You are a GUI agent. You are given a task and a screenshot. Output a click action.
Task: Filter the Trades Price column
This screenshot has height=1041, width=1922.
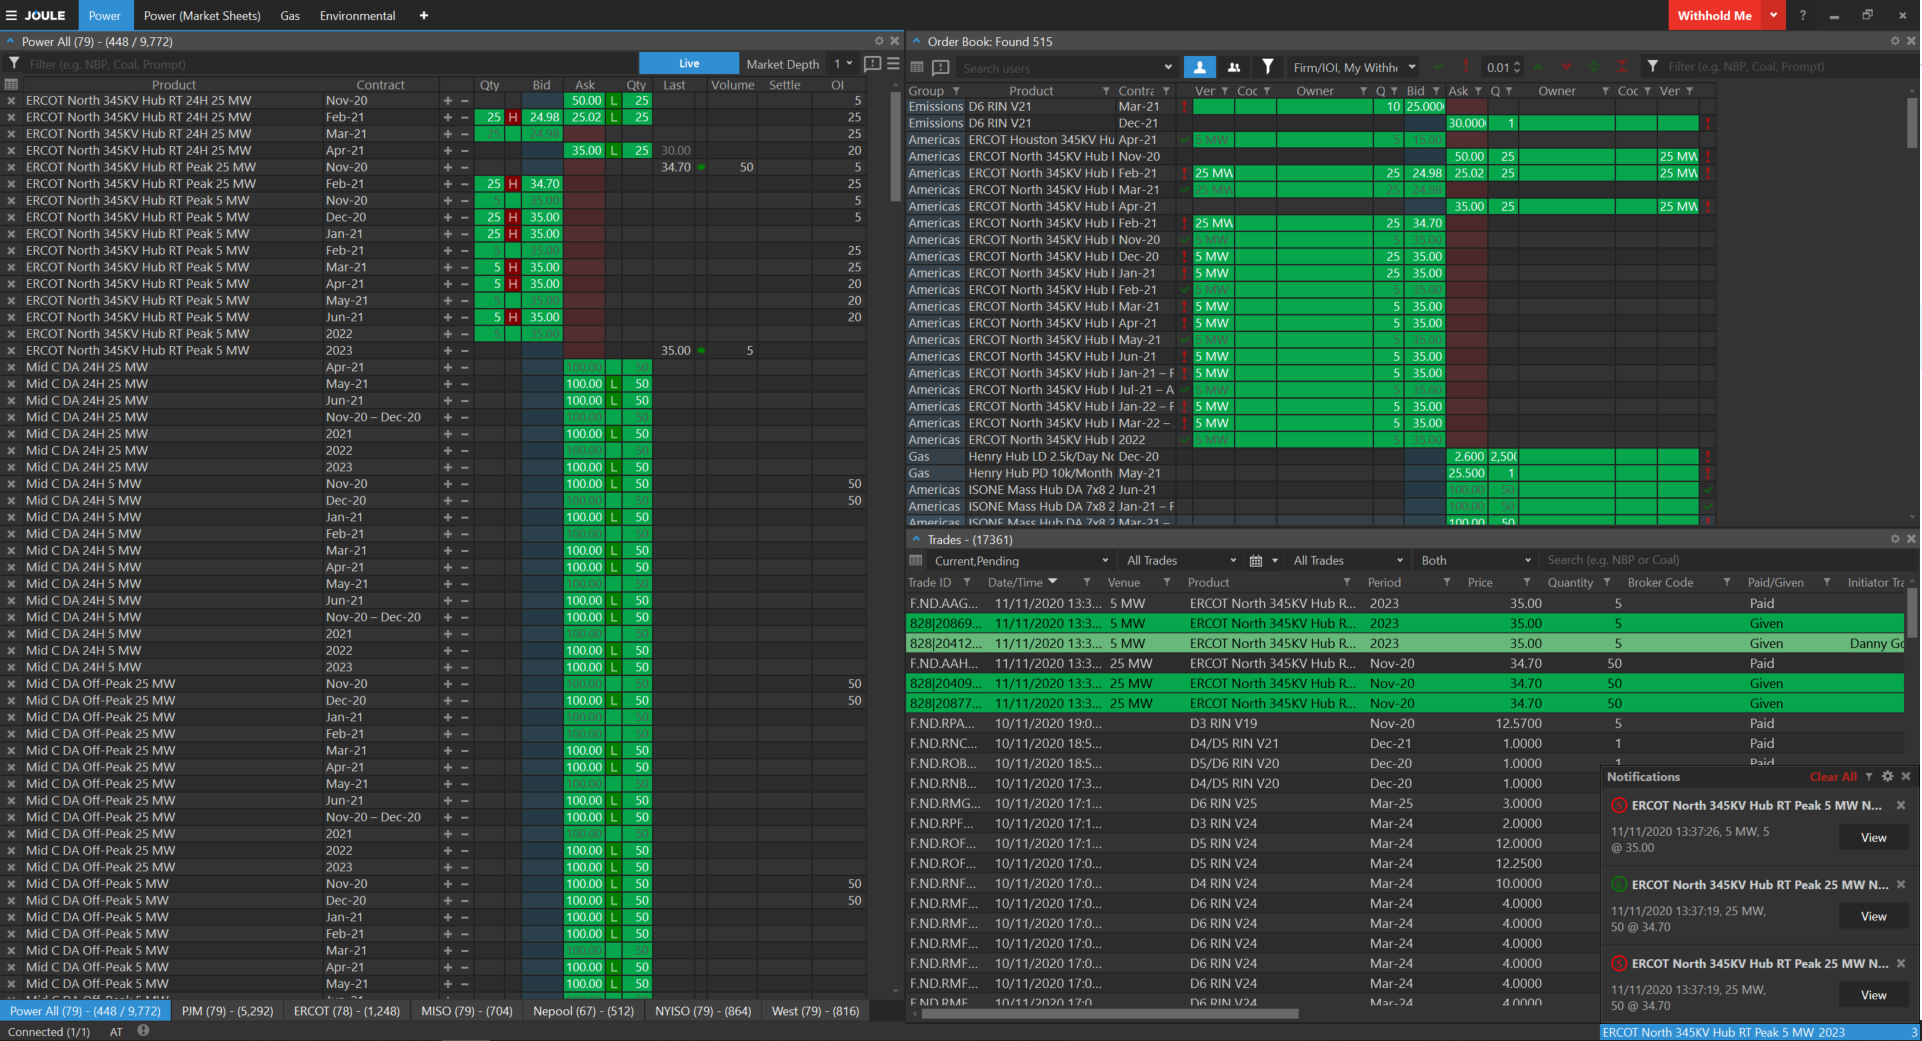point(1527,582)
